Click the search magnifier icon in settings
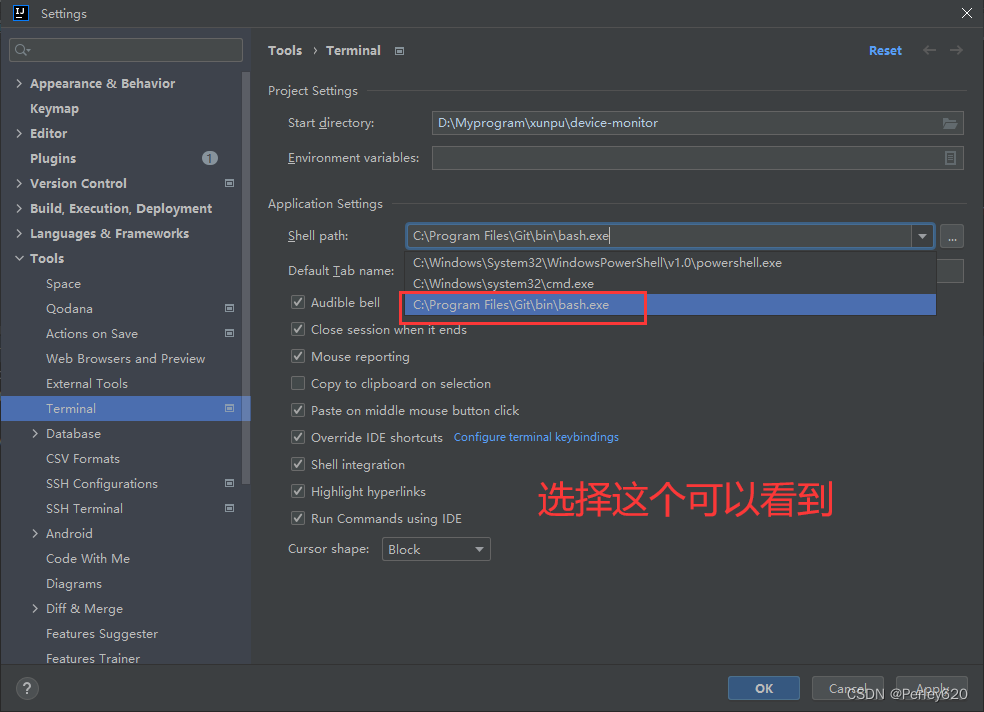 (x=22, y=50)
